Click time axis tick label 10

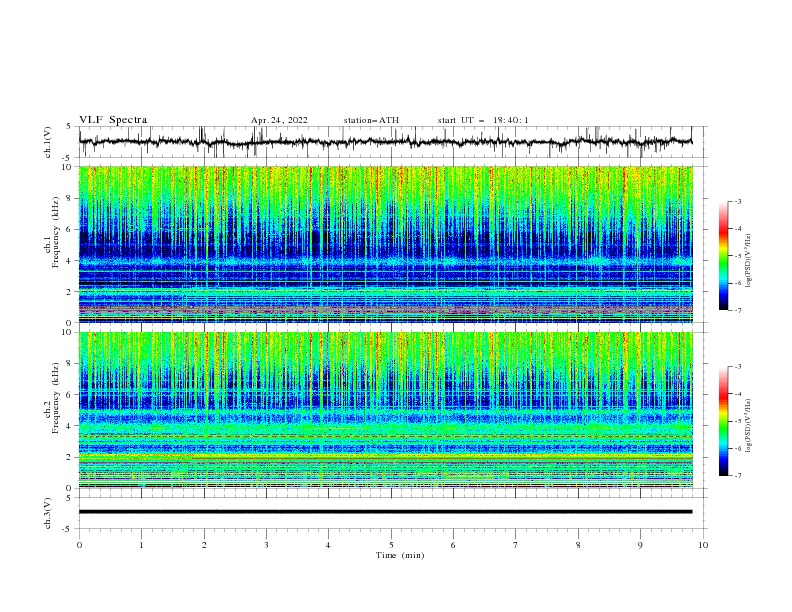(703, 545)
